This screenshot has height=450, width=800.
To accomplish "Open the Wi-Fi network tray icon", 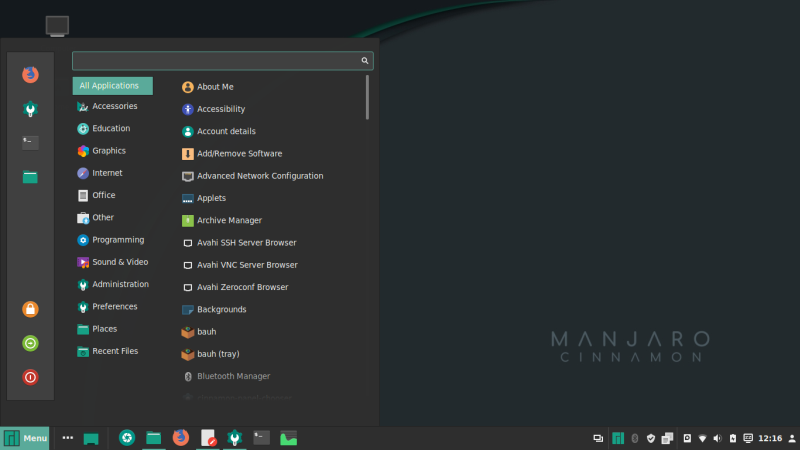I will (703, 438).
